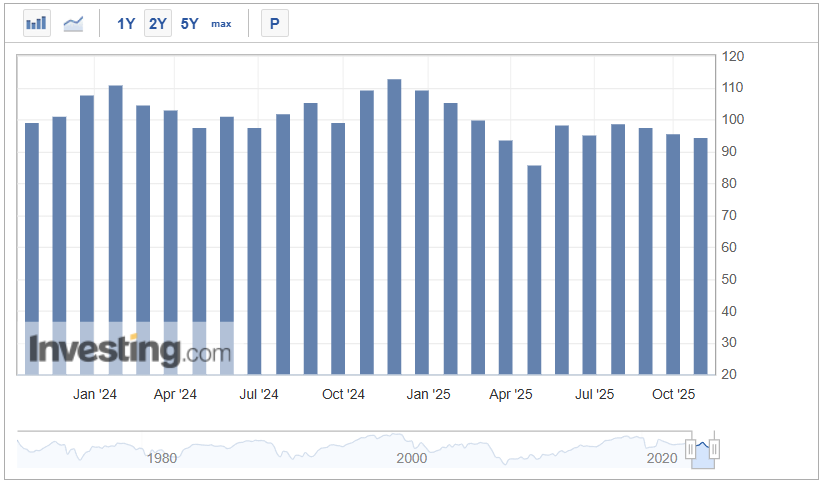823x482 pixels.
Task: Click the bar above the Jul '24 label
Action: tap(254, 250)
